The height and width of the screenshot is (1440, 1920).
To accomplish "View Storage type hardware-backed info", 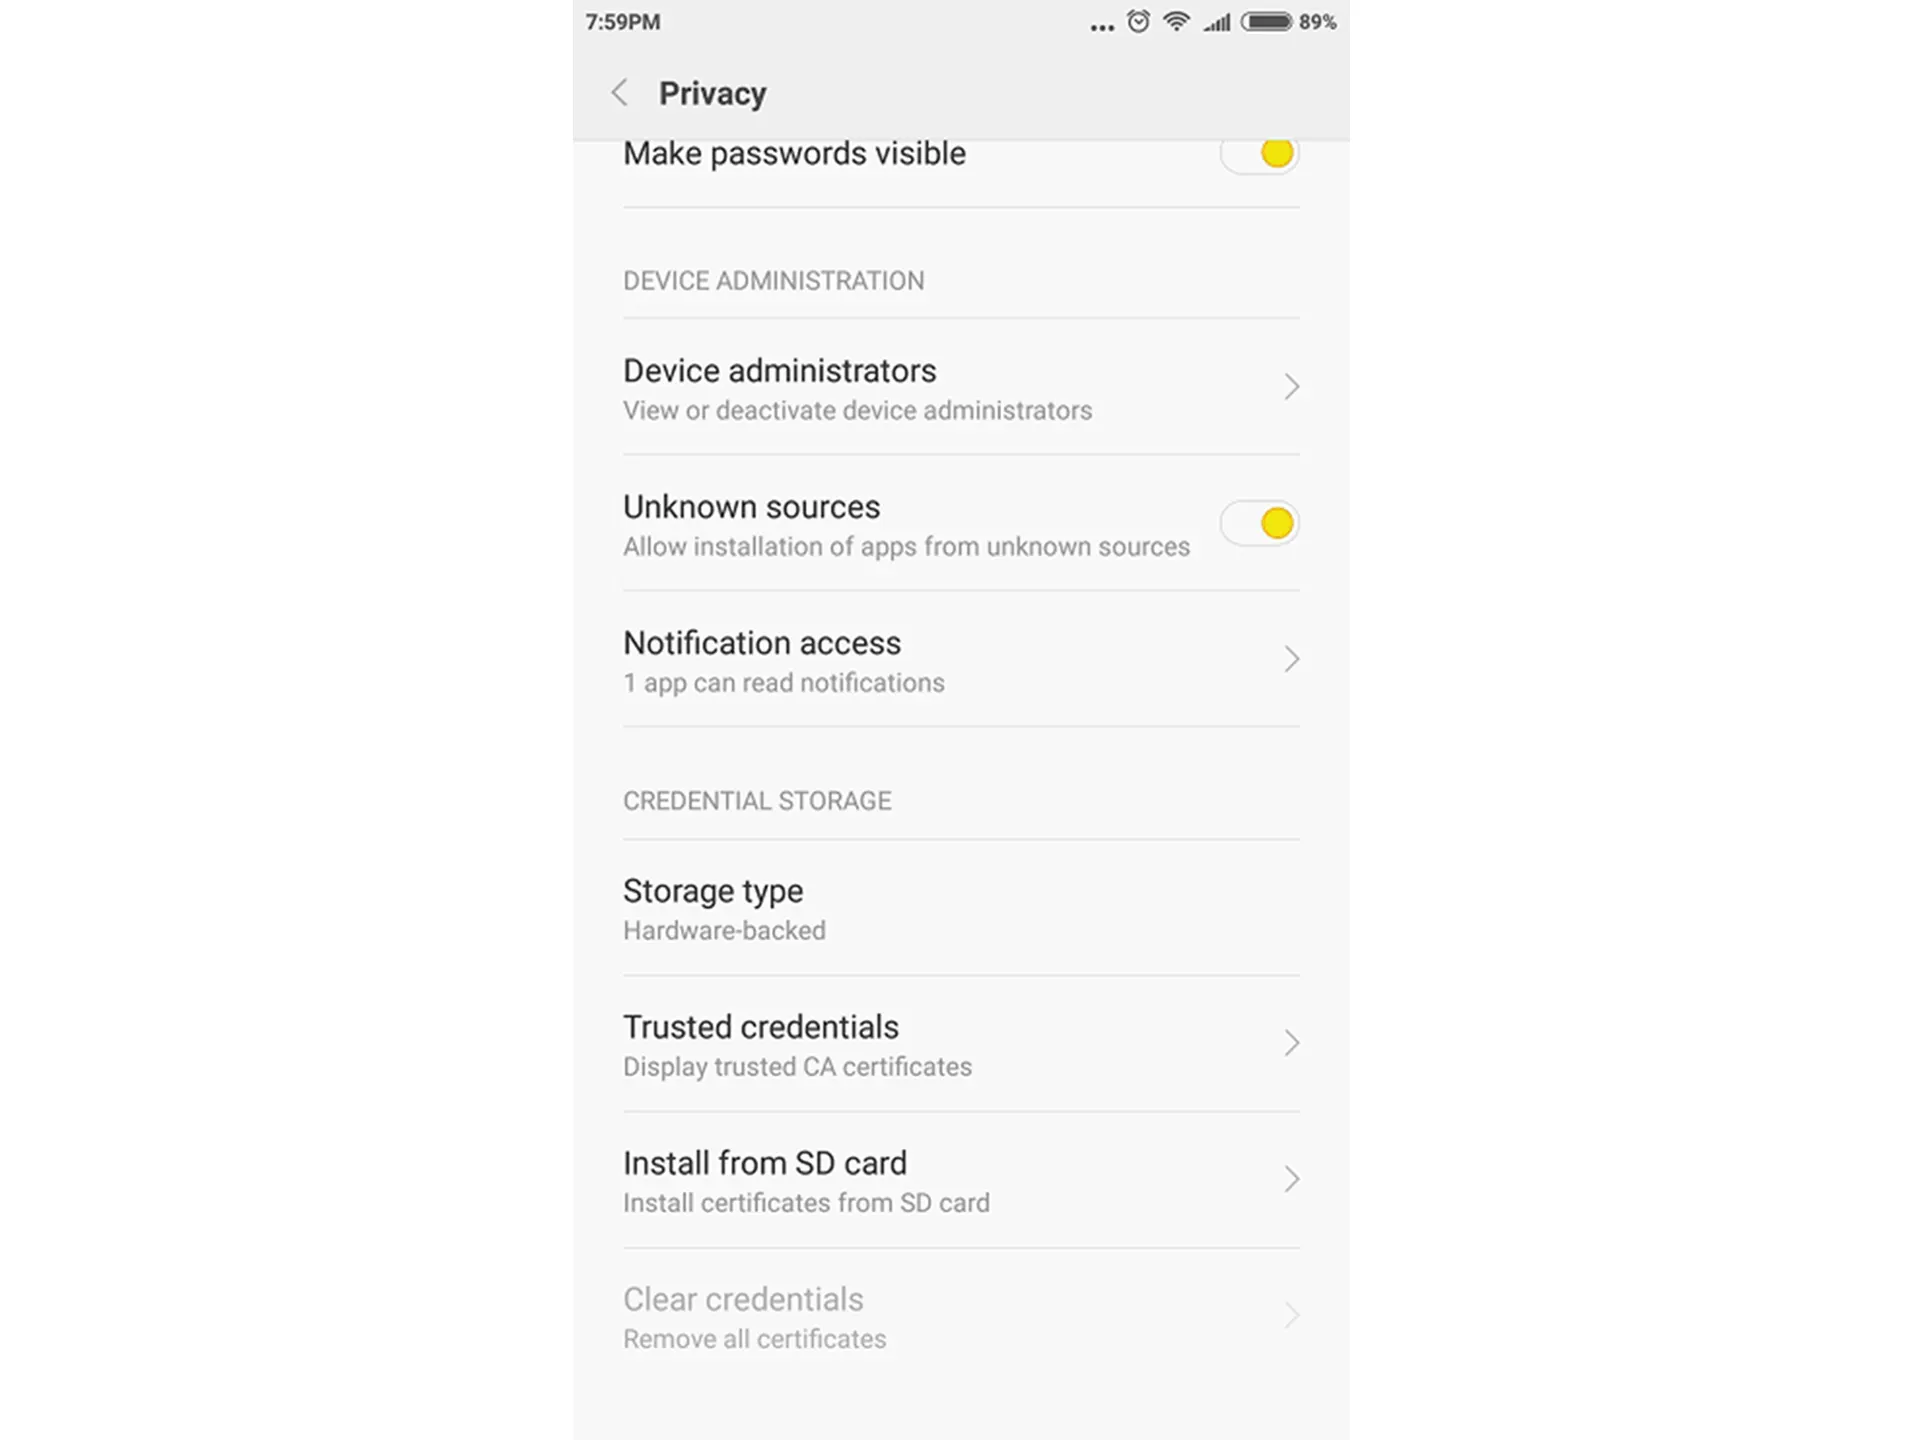I will [960, 908].
